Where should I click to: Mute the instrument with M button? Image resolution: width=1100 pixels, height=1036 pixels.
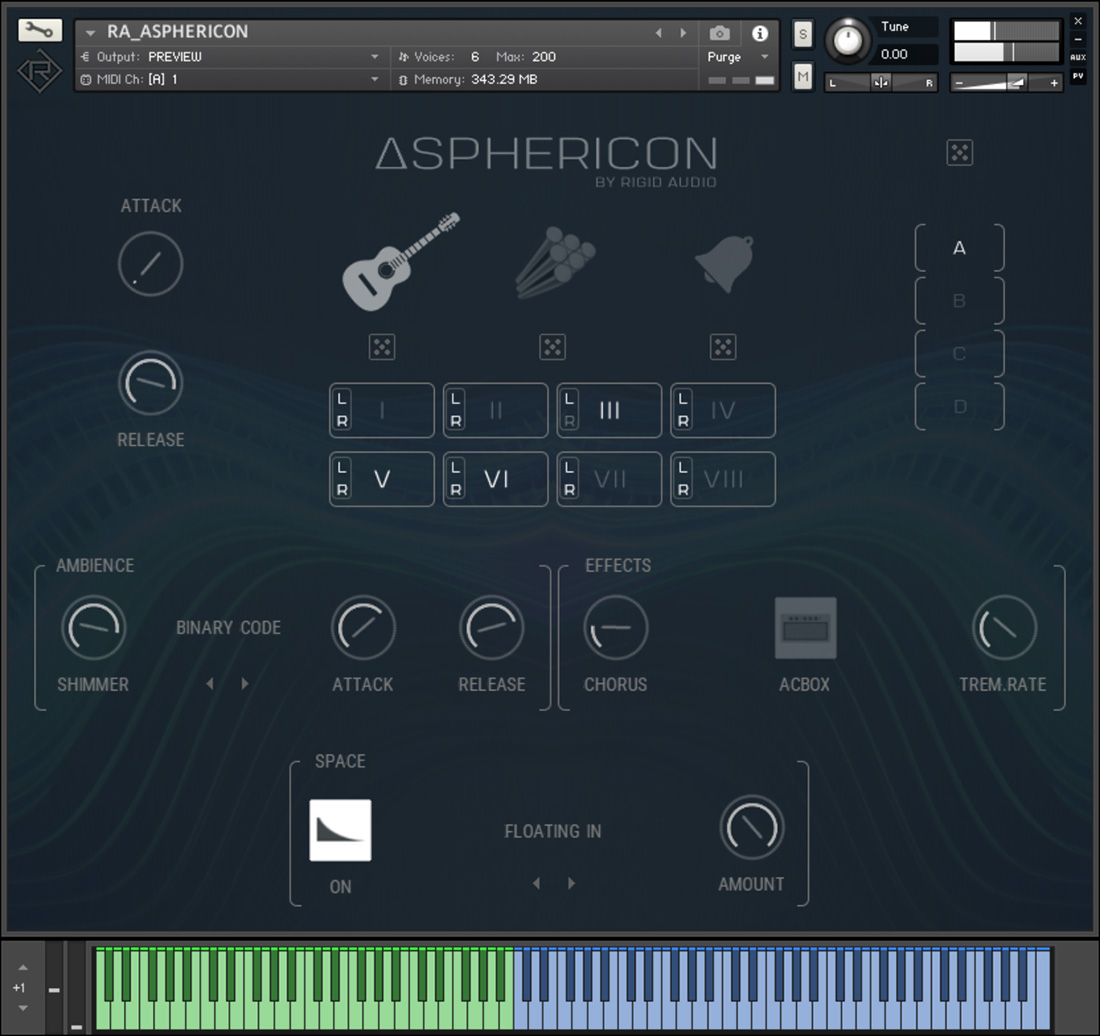(803, 76)
